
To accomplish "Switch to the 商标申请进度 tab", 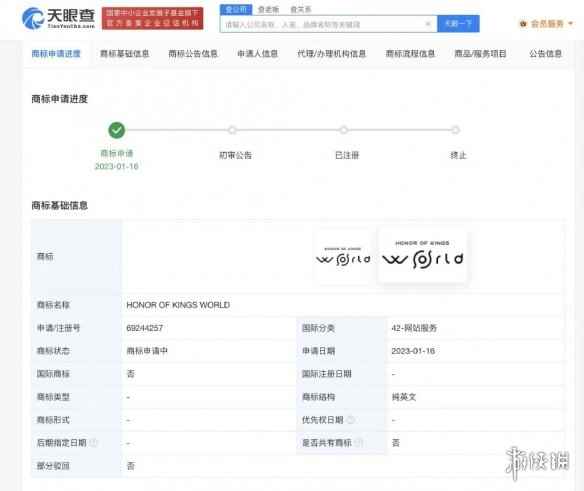I will 56,54.
